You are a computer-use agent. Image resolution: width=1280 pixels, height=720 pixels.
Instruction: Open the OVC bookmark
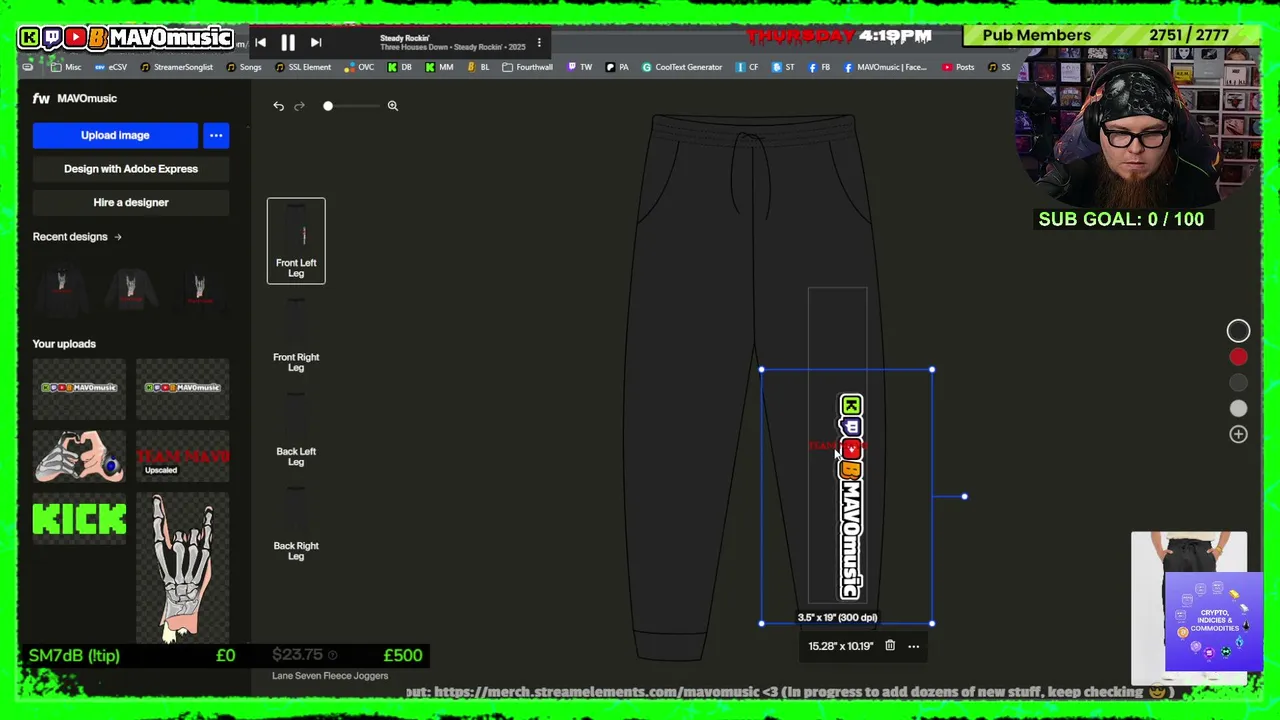point(359,67)
